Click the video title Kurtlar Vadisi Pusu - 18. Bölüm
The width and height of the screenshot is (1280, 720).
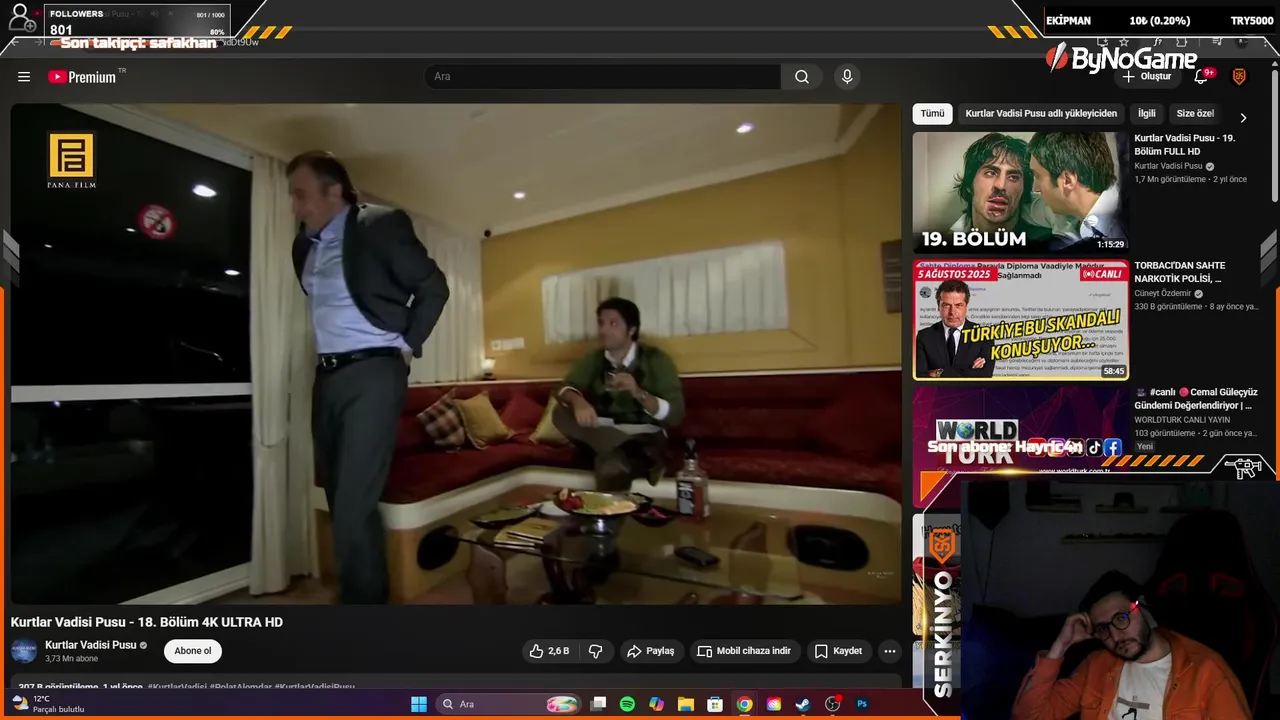[147, 622]
